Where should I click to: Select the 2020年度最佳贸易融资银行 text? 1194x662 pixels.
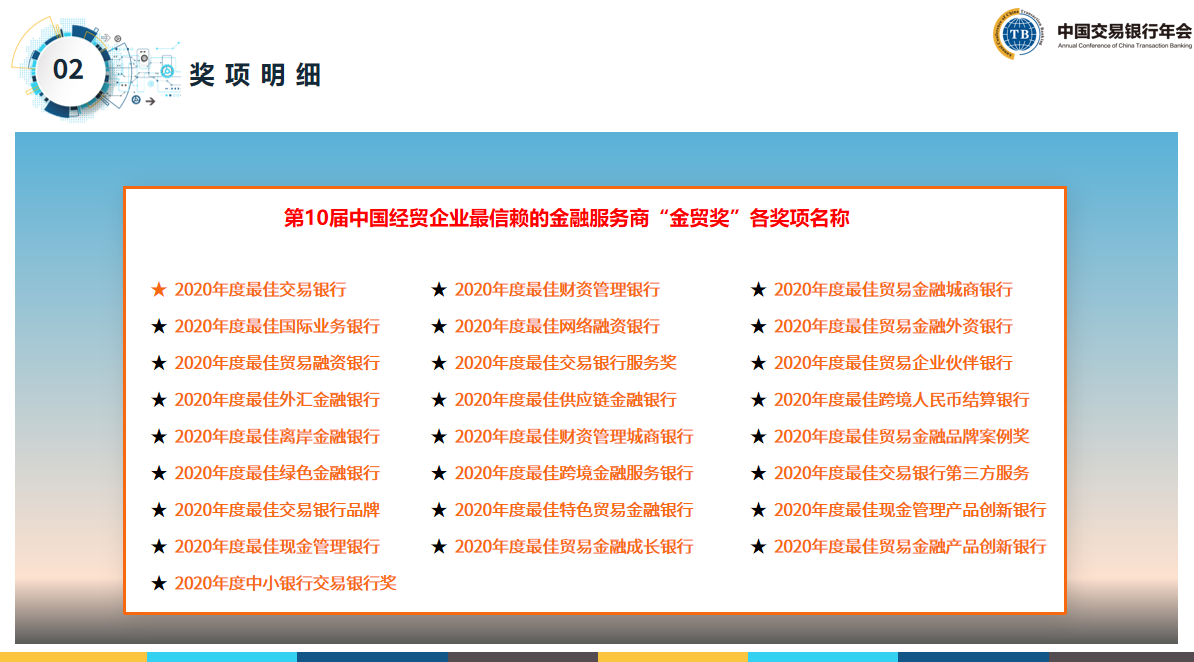(277, 363)
